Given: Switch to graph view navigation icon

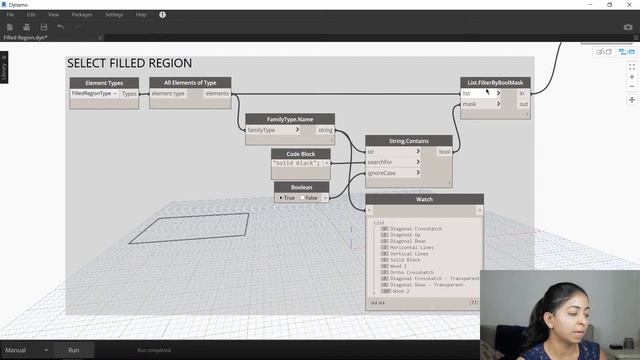Looking at the screenshot, I should pos(627,52).
